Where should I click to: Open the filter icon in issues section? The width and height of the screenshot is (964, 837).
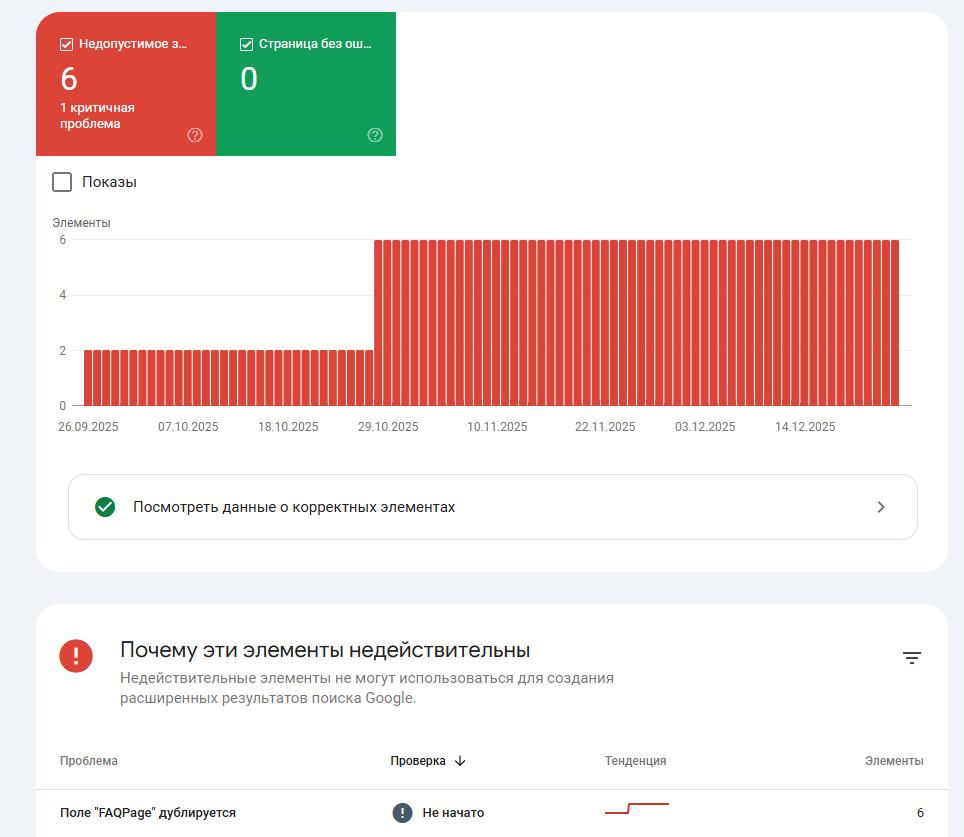912,658
